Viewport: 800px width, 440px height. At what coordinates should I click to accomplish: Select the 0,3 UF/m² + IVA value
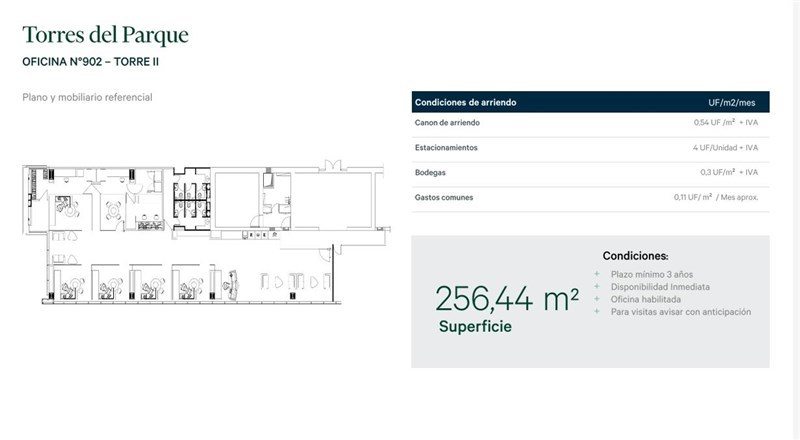(x=729, y=172)
